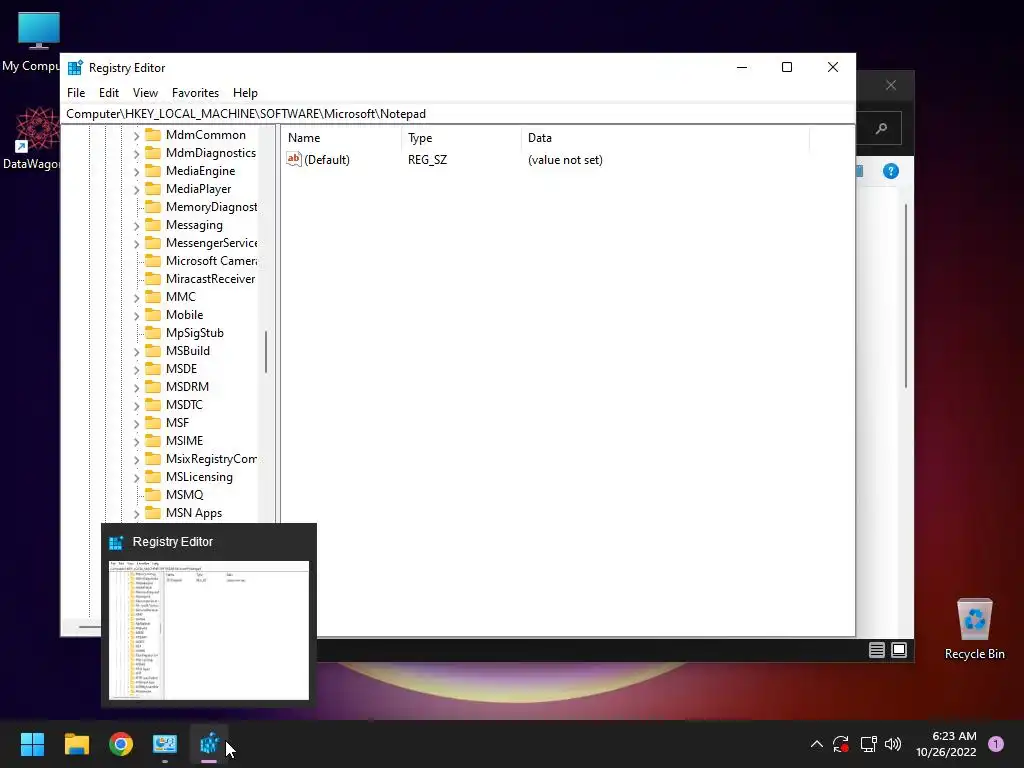Switch background window to details view icon
Image resolution: width=1024 pixels, height=768 pixels.
click(876, 650)
